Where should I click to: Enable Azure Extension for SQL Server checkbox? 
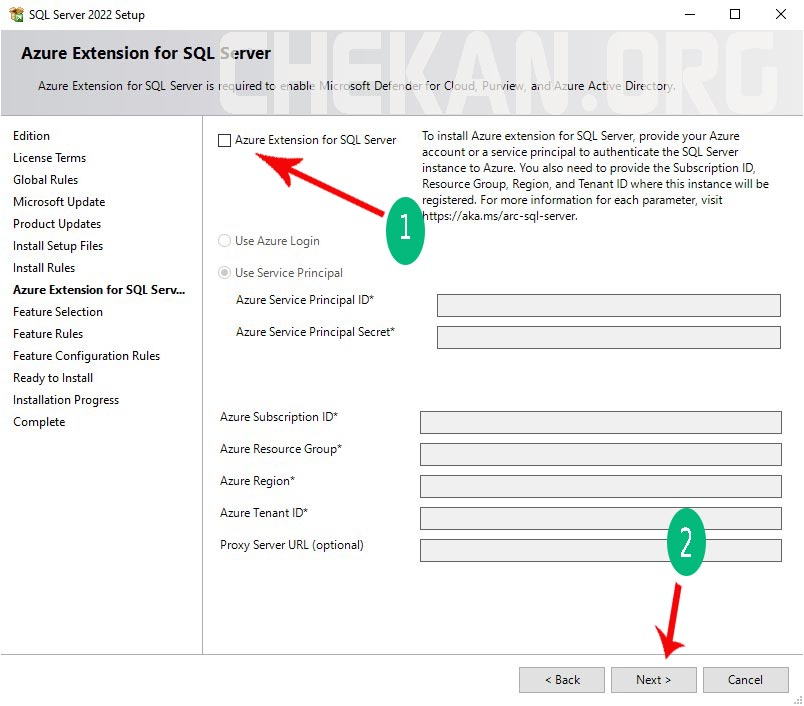[x=225, y=140]
